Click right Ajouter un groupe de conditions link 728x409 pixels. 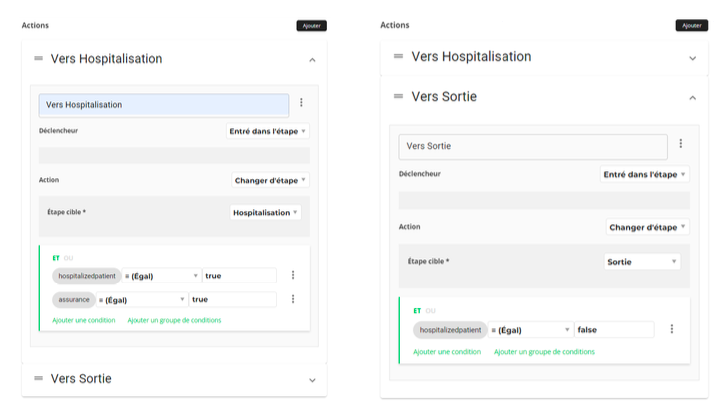coord(544,352)
